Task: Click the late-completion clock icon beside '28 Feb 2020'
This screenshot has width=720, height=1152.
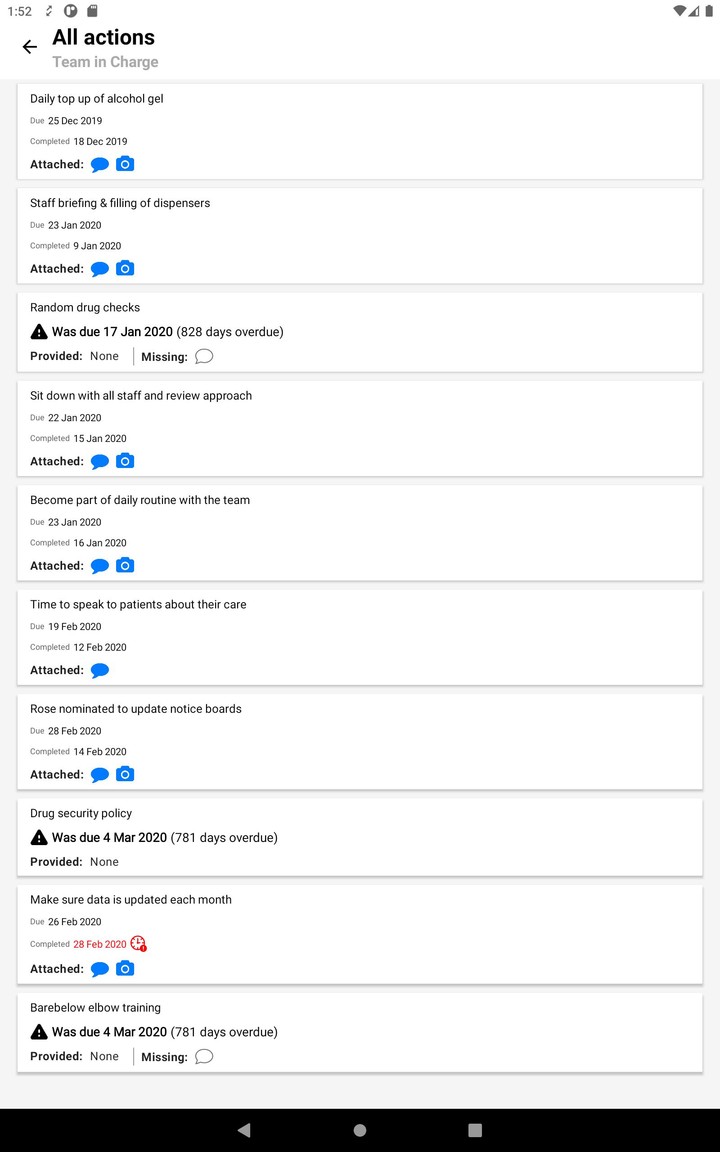Action: (139, 943)
